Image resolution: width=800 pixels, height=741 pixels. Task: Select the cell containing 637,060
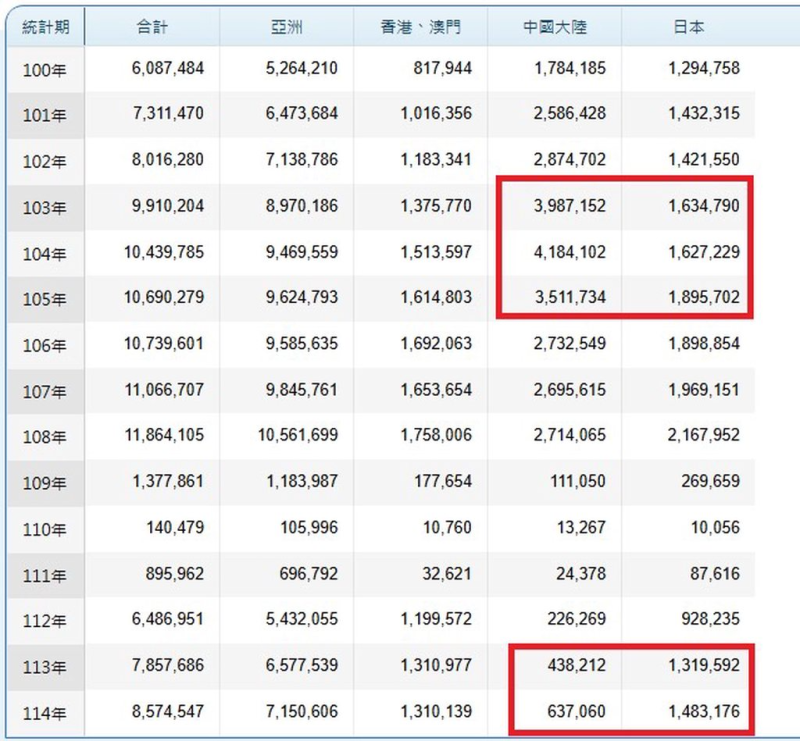[x=576, y=711]
